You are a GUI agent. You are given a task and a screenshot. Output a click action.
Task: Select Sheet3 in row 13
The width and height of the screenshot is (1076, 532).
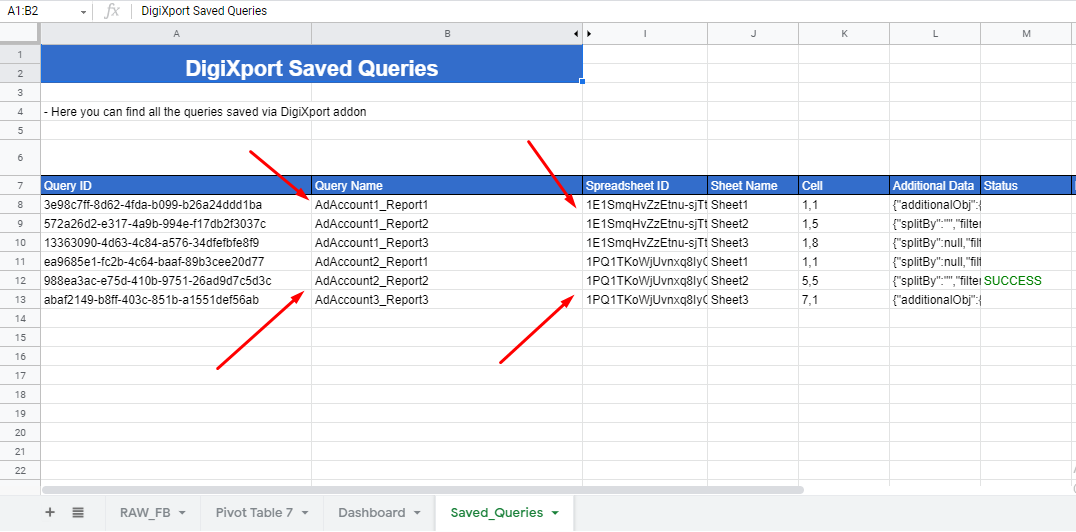pyautogui.click(x=753, y=299)
